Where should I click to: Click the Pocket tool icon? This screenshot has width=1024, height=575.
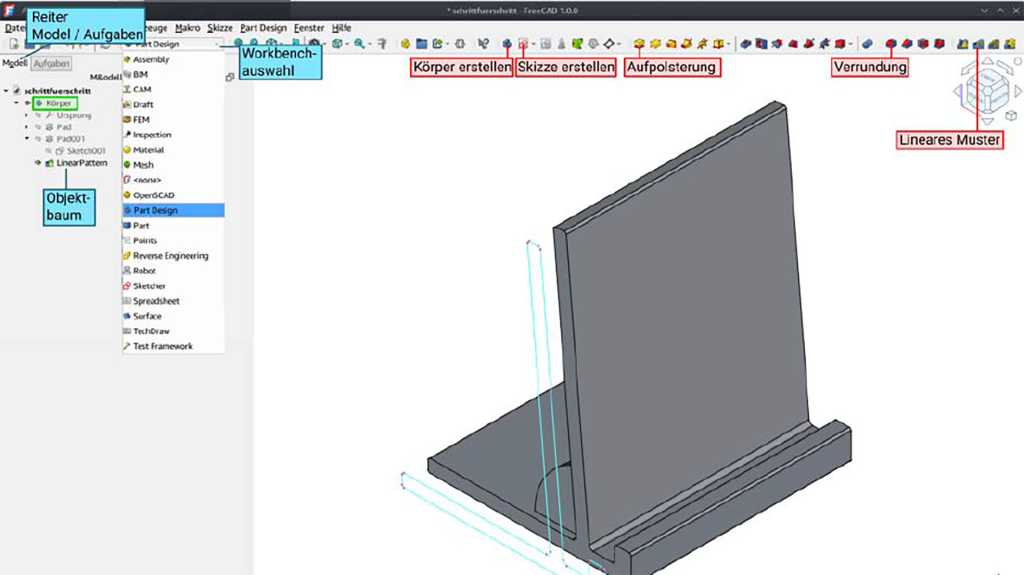click(x=745, y=44)
